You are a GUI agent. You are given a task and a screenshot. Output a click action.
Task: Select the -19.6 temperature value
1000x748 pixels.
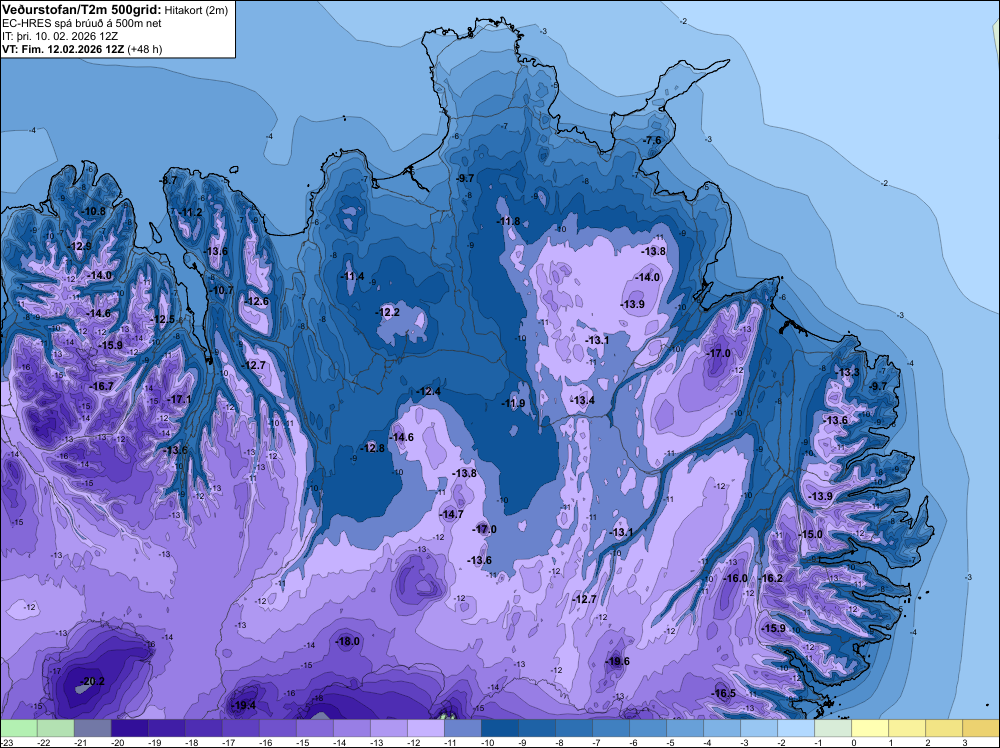click(x=617, y=661)
